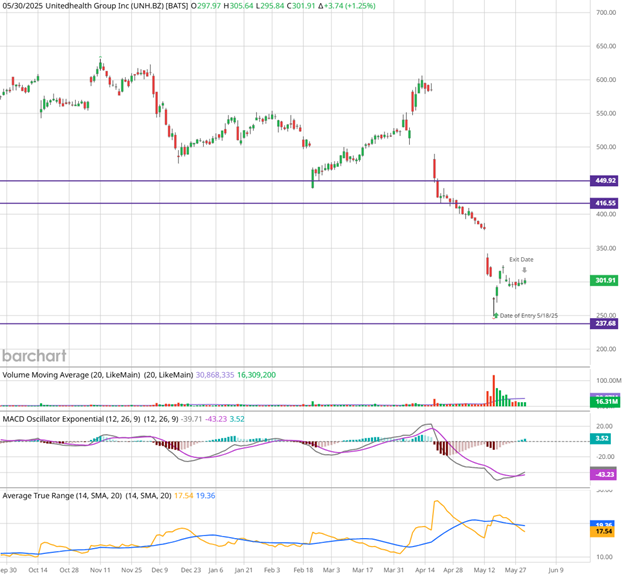
Task: Click the close value C301.91 in header
Action: [301, 6]
